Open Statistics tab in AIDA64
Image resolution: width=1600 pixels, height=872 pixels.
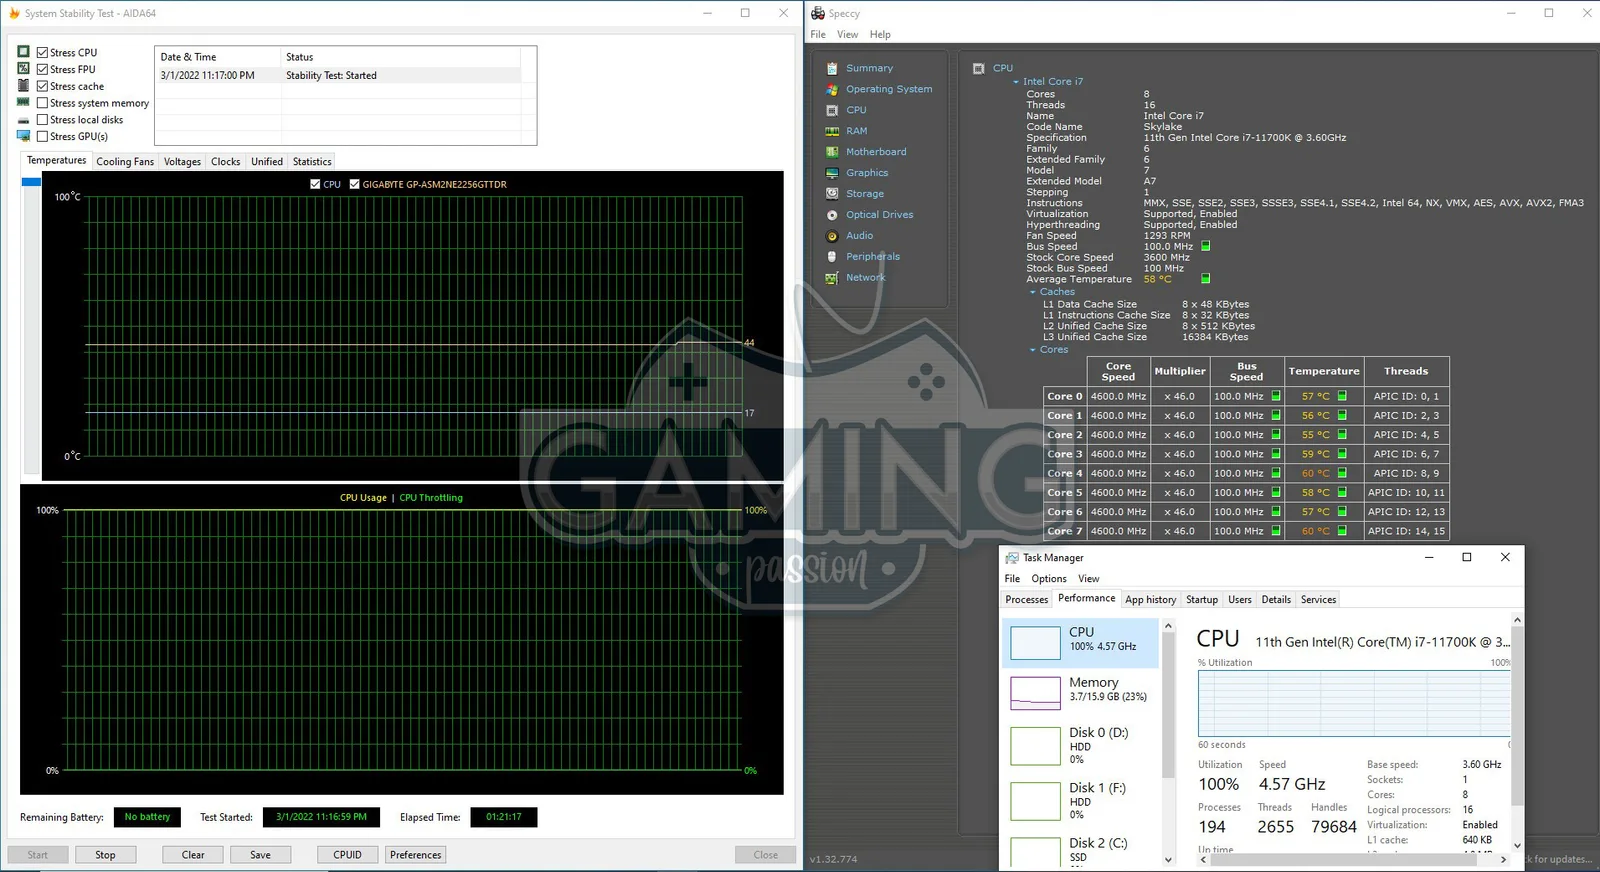pos(312,162)
